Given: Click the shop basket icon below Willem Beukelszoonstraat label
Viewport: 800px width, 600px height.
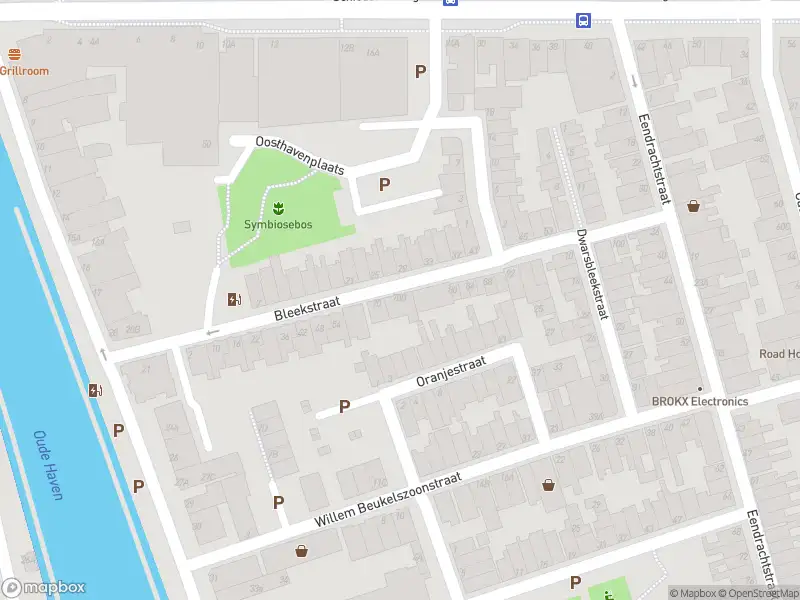Looking at the screenshot, I should 301,550.
